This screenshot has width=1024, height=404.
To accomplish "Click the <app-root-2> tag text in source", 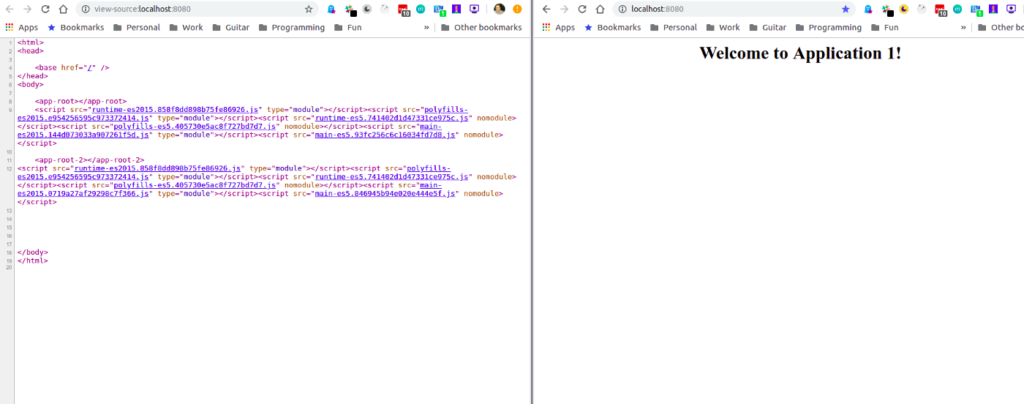I will (x=89, y=160).
